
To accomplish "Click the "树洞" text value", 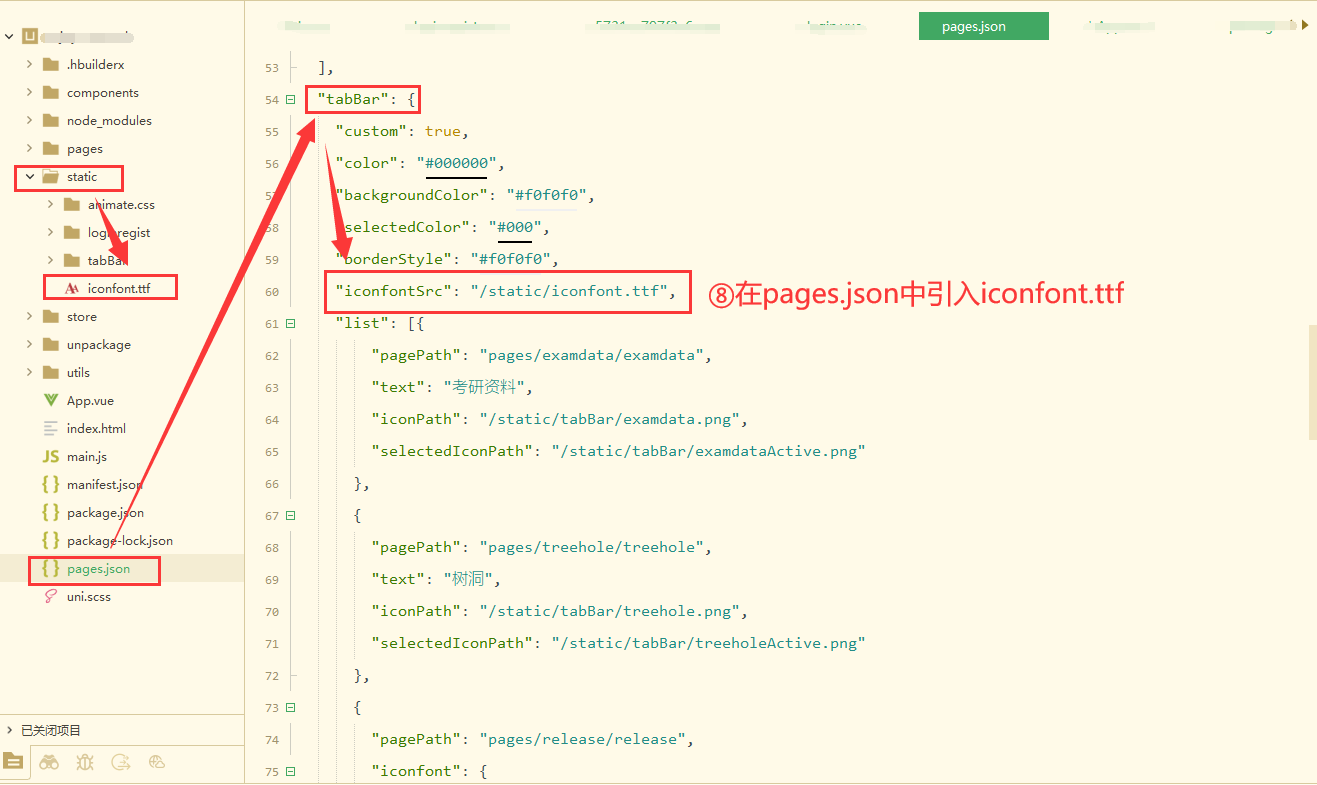I will point(467,579).
